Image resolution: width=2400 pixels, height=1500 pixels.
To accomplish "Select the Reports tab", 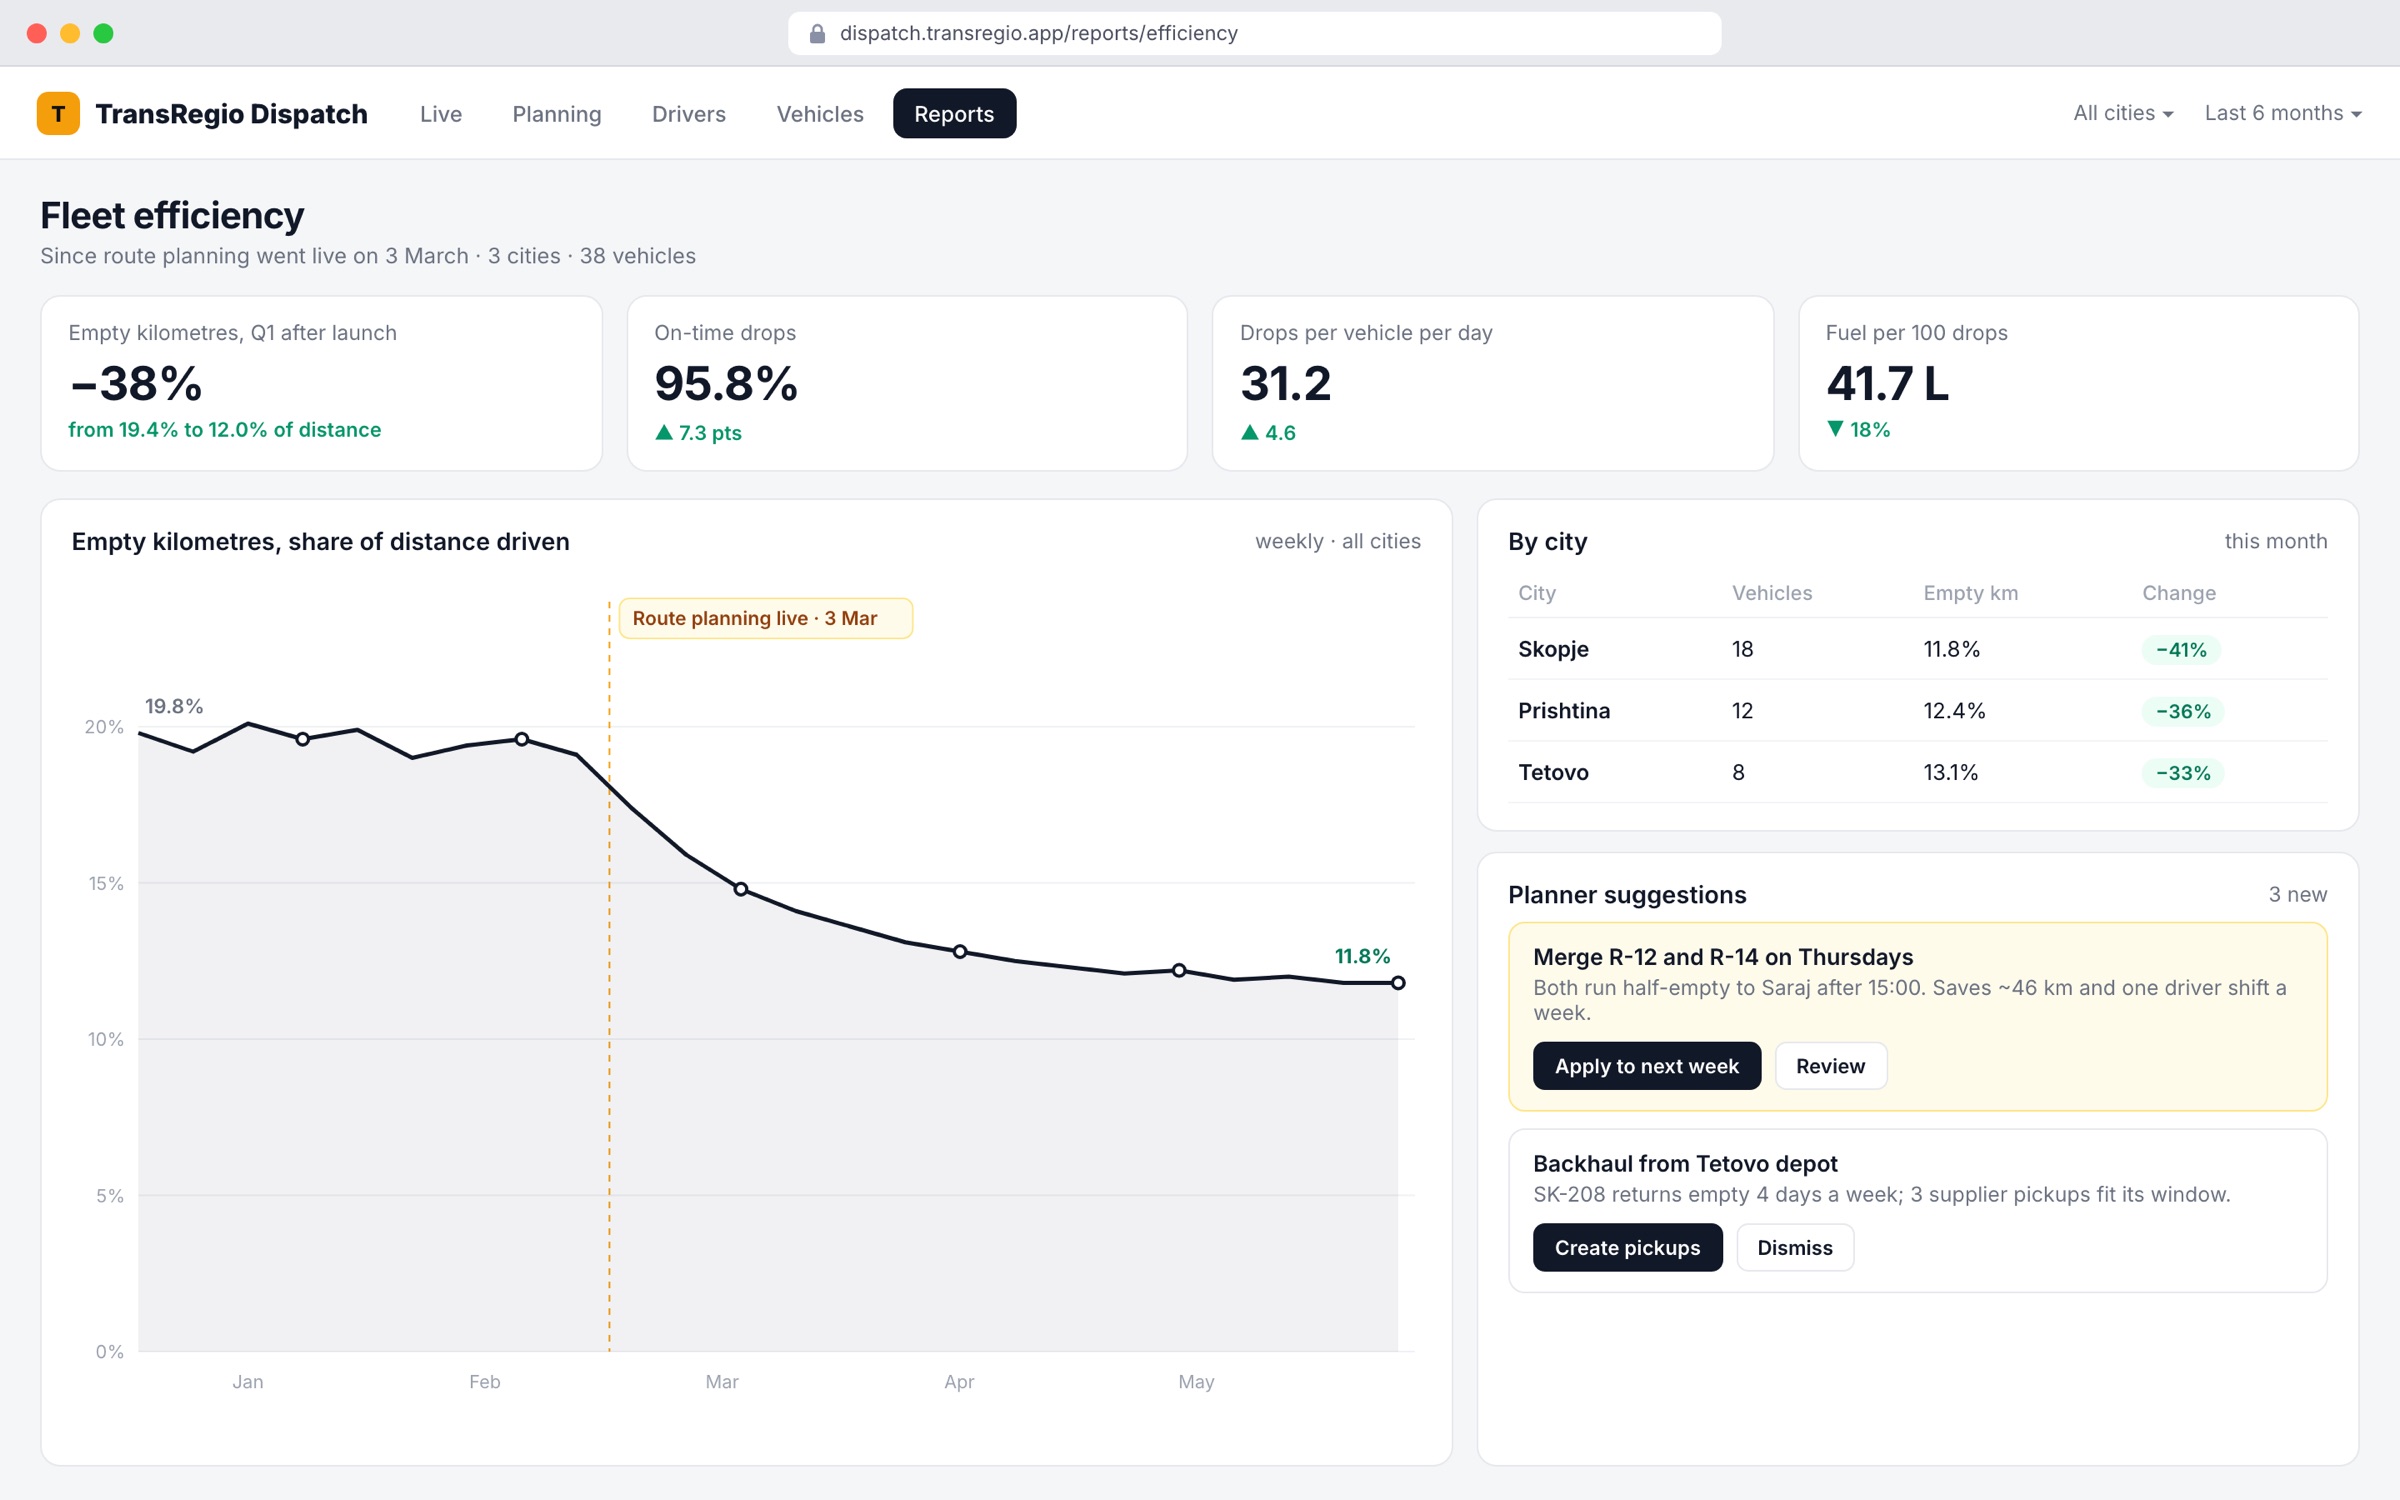I will [x=954, y=114].
